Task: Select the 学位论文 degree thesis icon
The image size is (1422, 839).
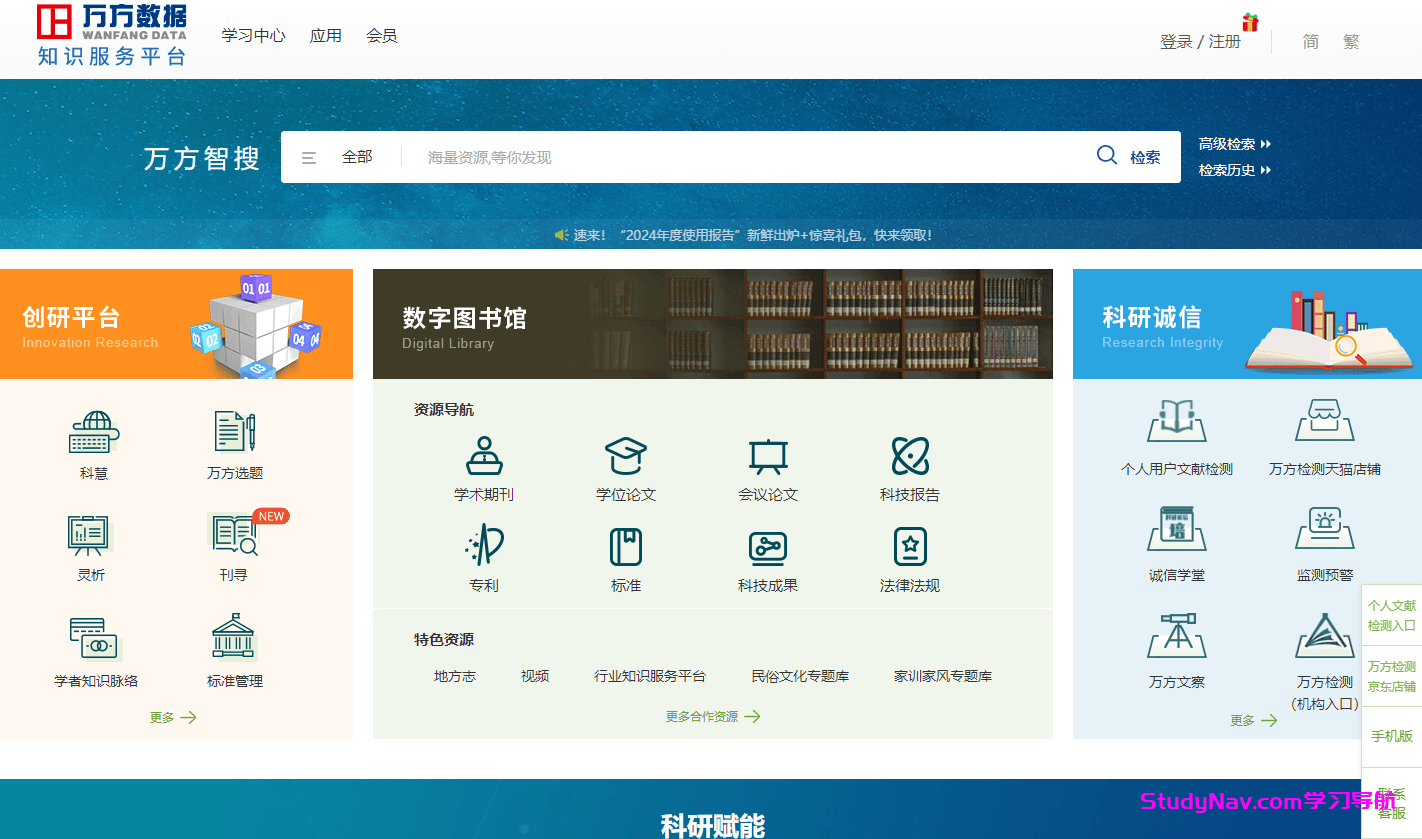Action: point(625,470)
